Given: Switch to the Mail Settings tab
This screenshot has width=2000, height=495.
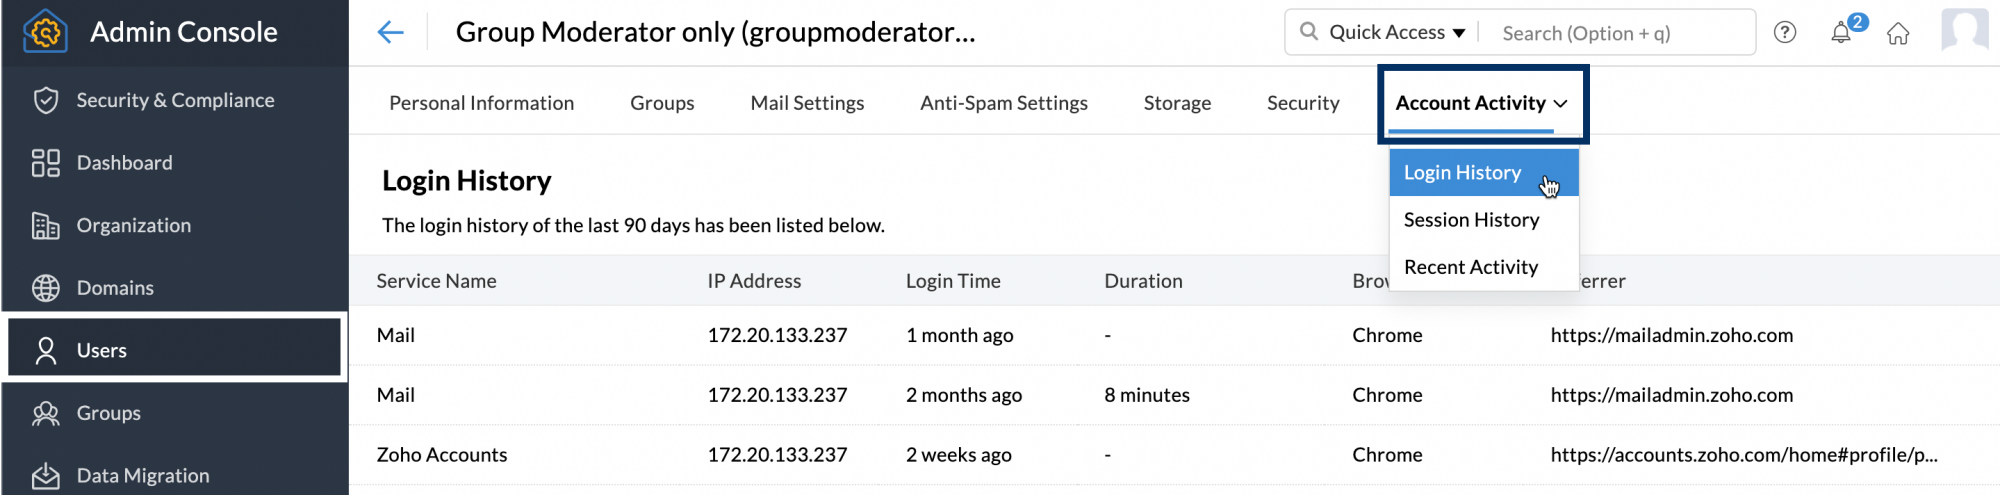Looking at the screenshot, I should tap(807, 103).
